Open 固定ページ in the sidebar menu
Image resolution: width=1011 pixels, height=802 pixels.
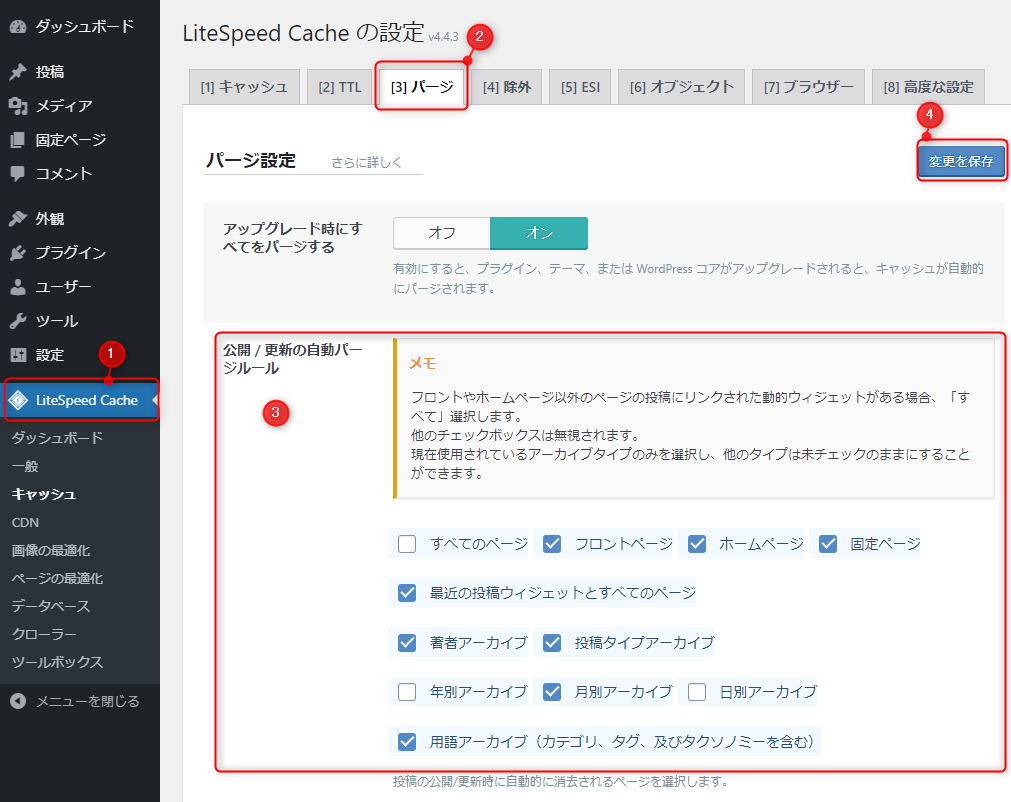[x=80, y=140]
